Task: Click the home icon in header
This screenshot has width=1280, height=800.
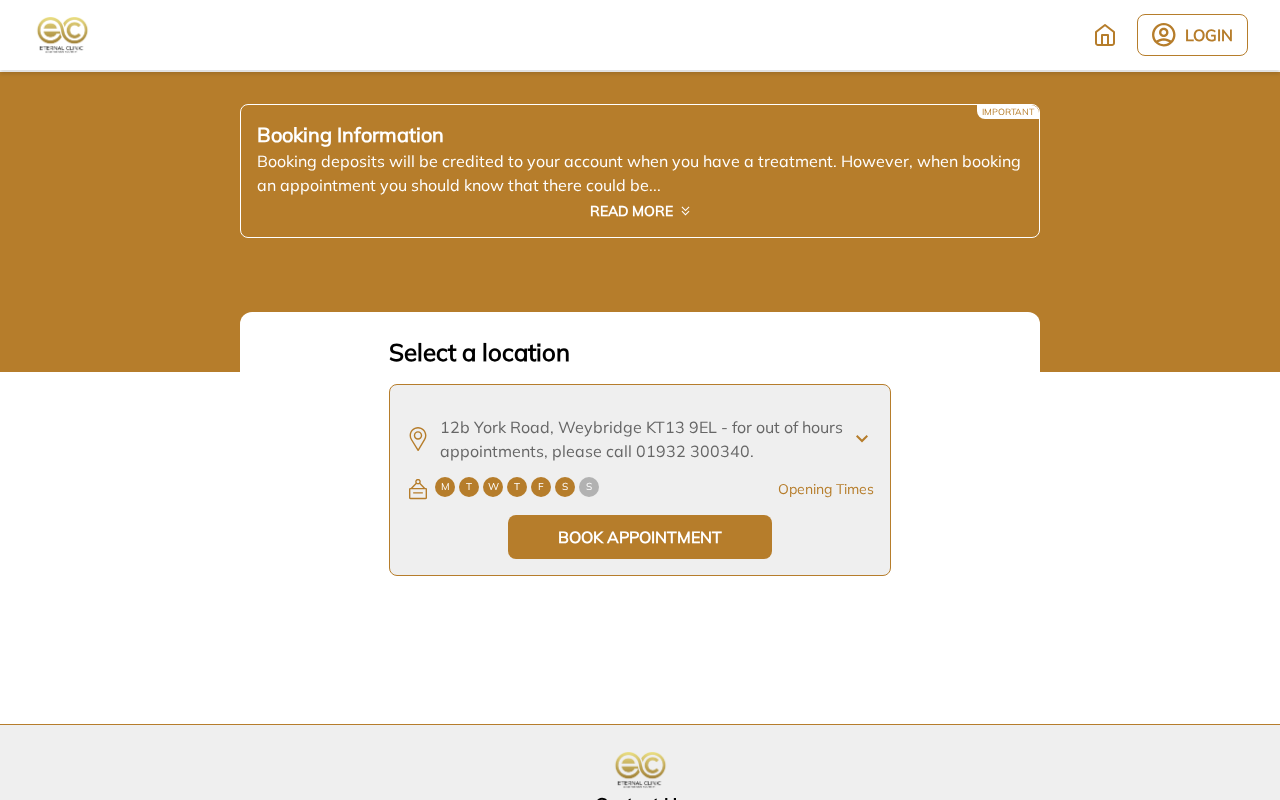Action: click(1105, 35)
